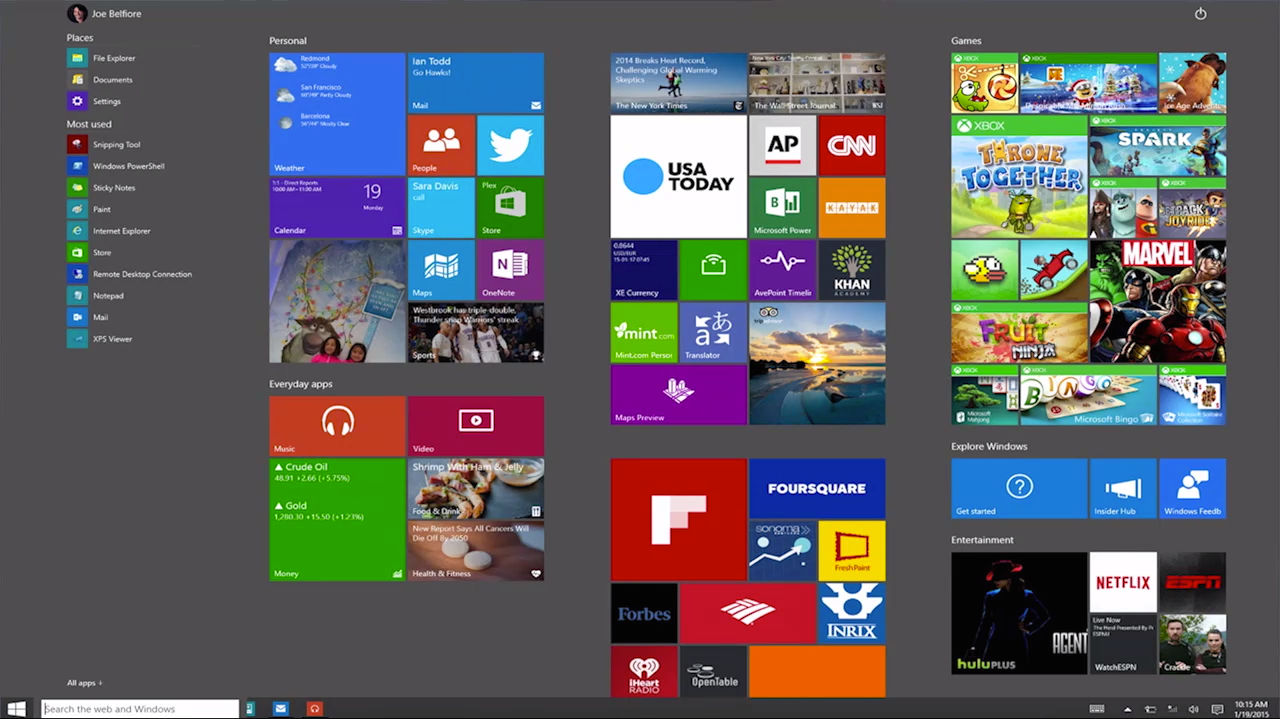Open the Mail icon on the taskbar
This screenshot has width=1280, height=719.
[x=281, y=708]
